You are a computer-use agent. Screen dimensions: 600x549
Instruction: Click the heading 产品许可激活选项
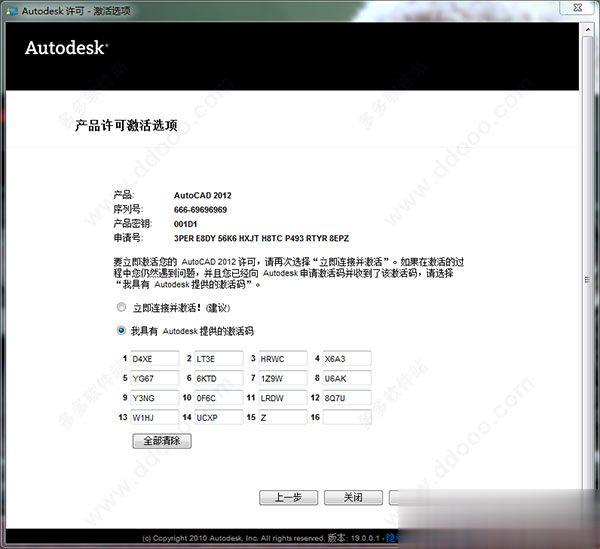[126, 125]
